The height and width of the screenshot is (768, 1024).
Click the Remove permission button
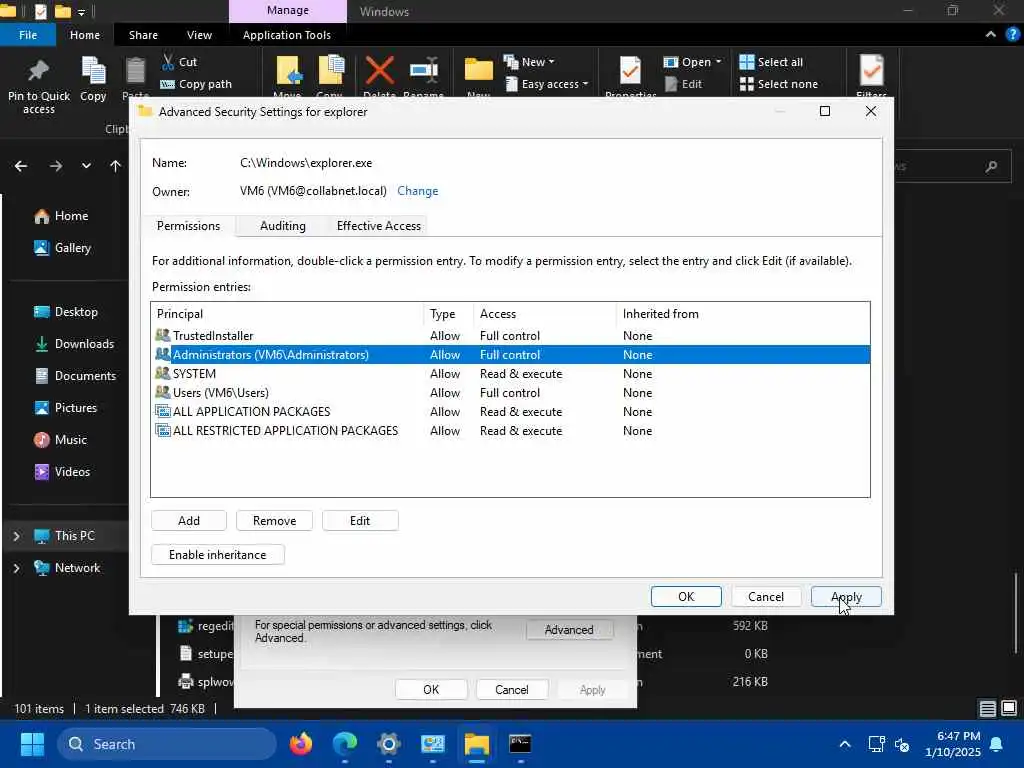(x=274, y=520)
